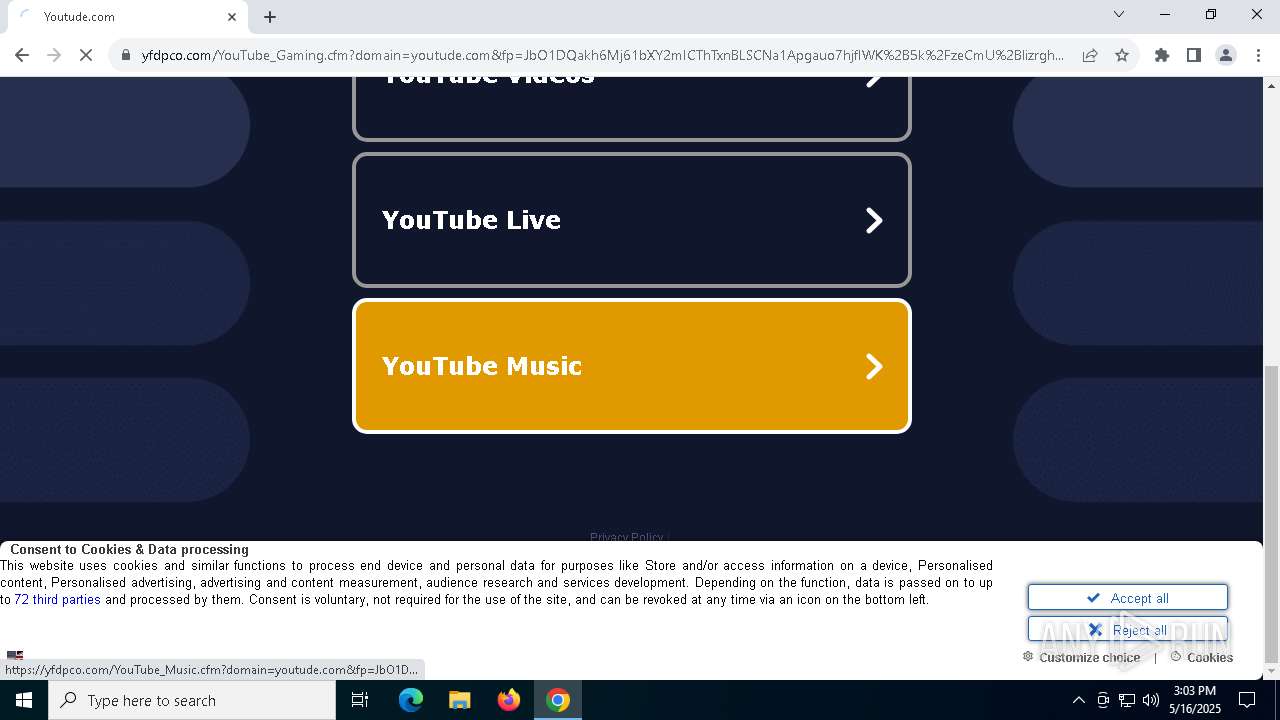1280x720 pixels.
Task: Bookmark this tab with the star
Action: 1122,56
